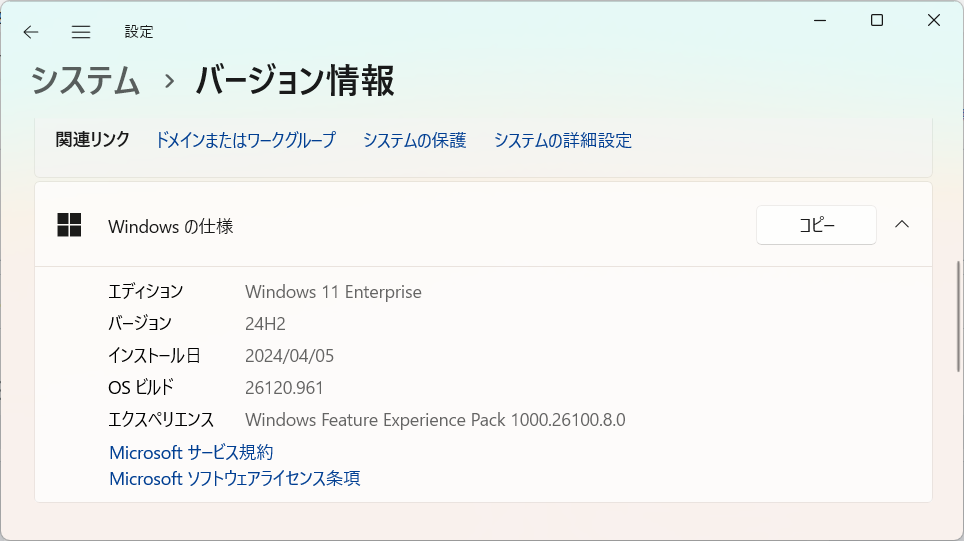This screenshot has height=541, width=964.
Task: Click the インストール日 label
Action: pos(154,355)
